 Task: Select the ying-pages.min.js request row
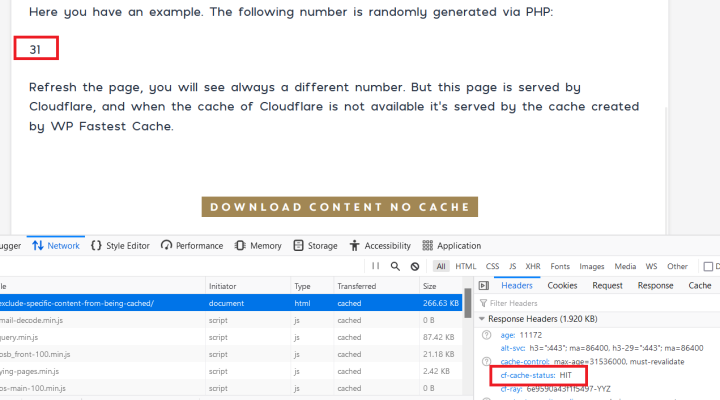tap(231, 371)
